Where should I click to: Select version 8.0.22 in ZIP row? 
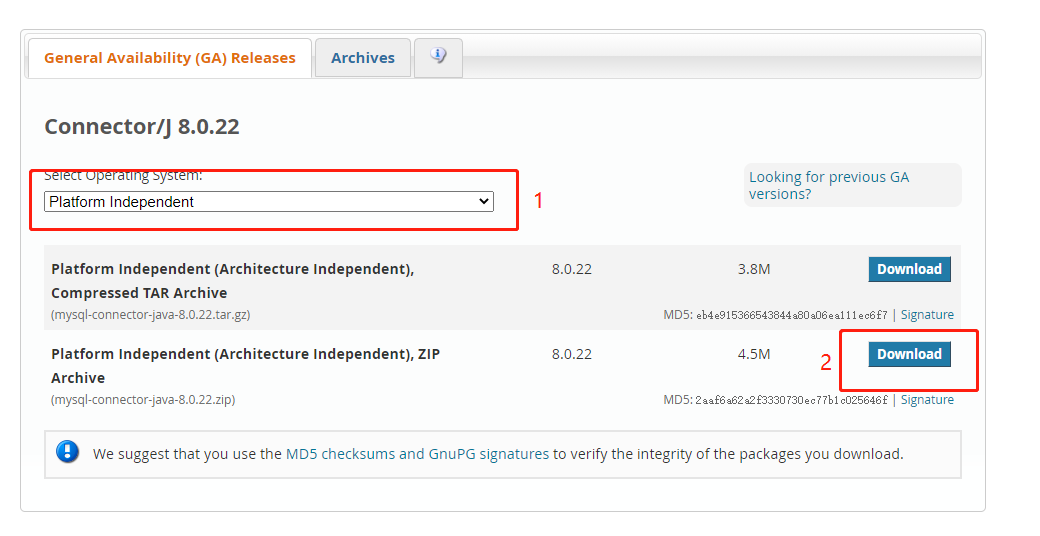pyautogui.click(x=572, y=354)
